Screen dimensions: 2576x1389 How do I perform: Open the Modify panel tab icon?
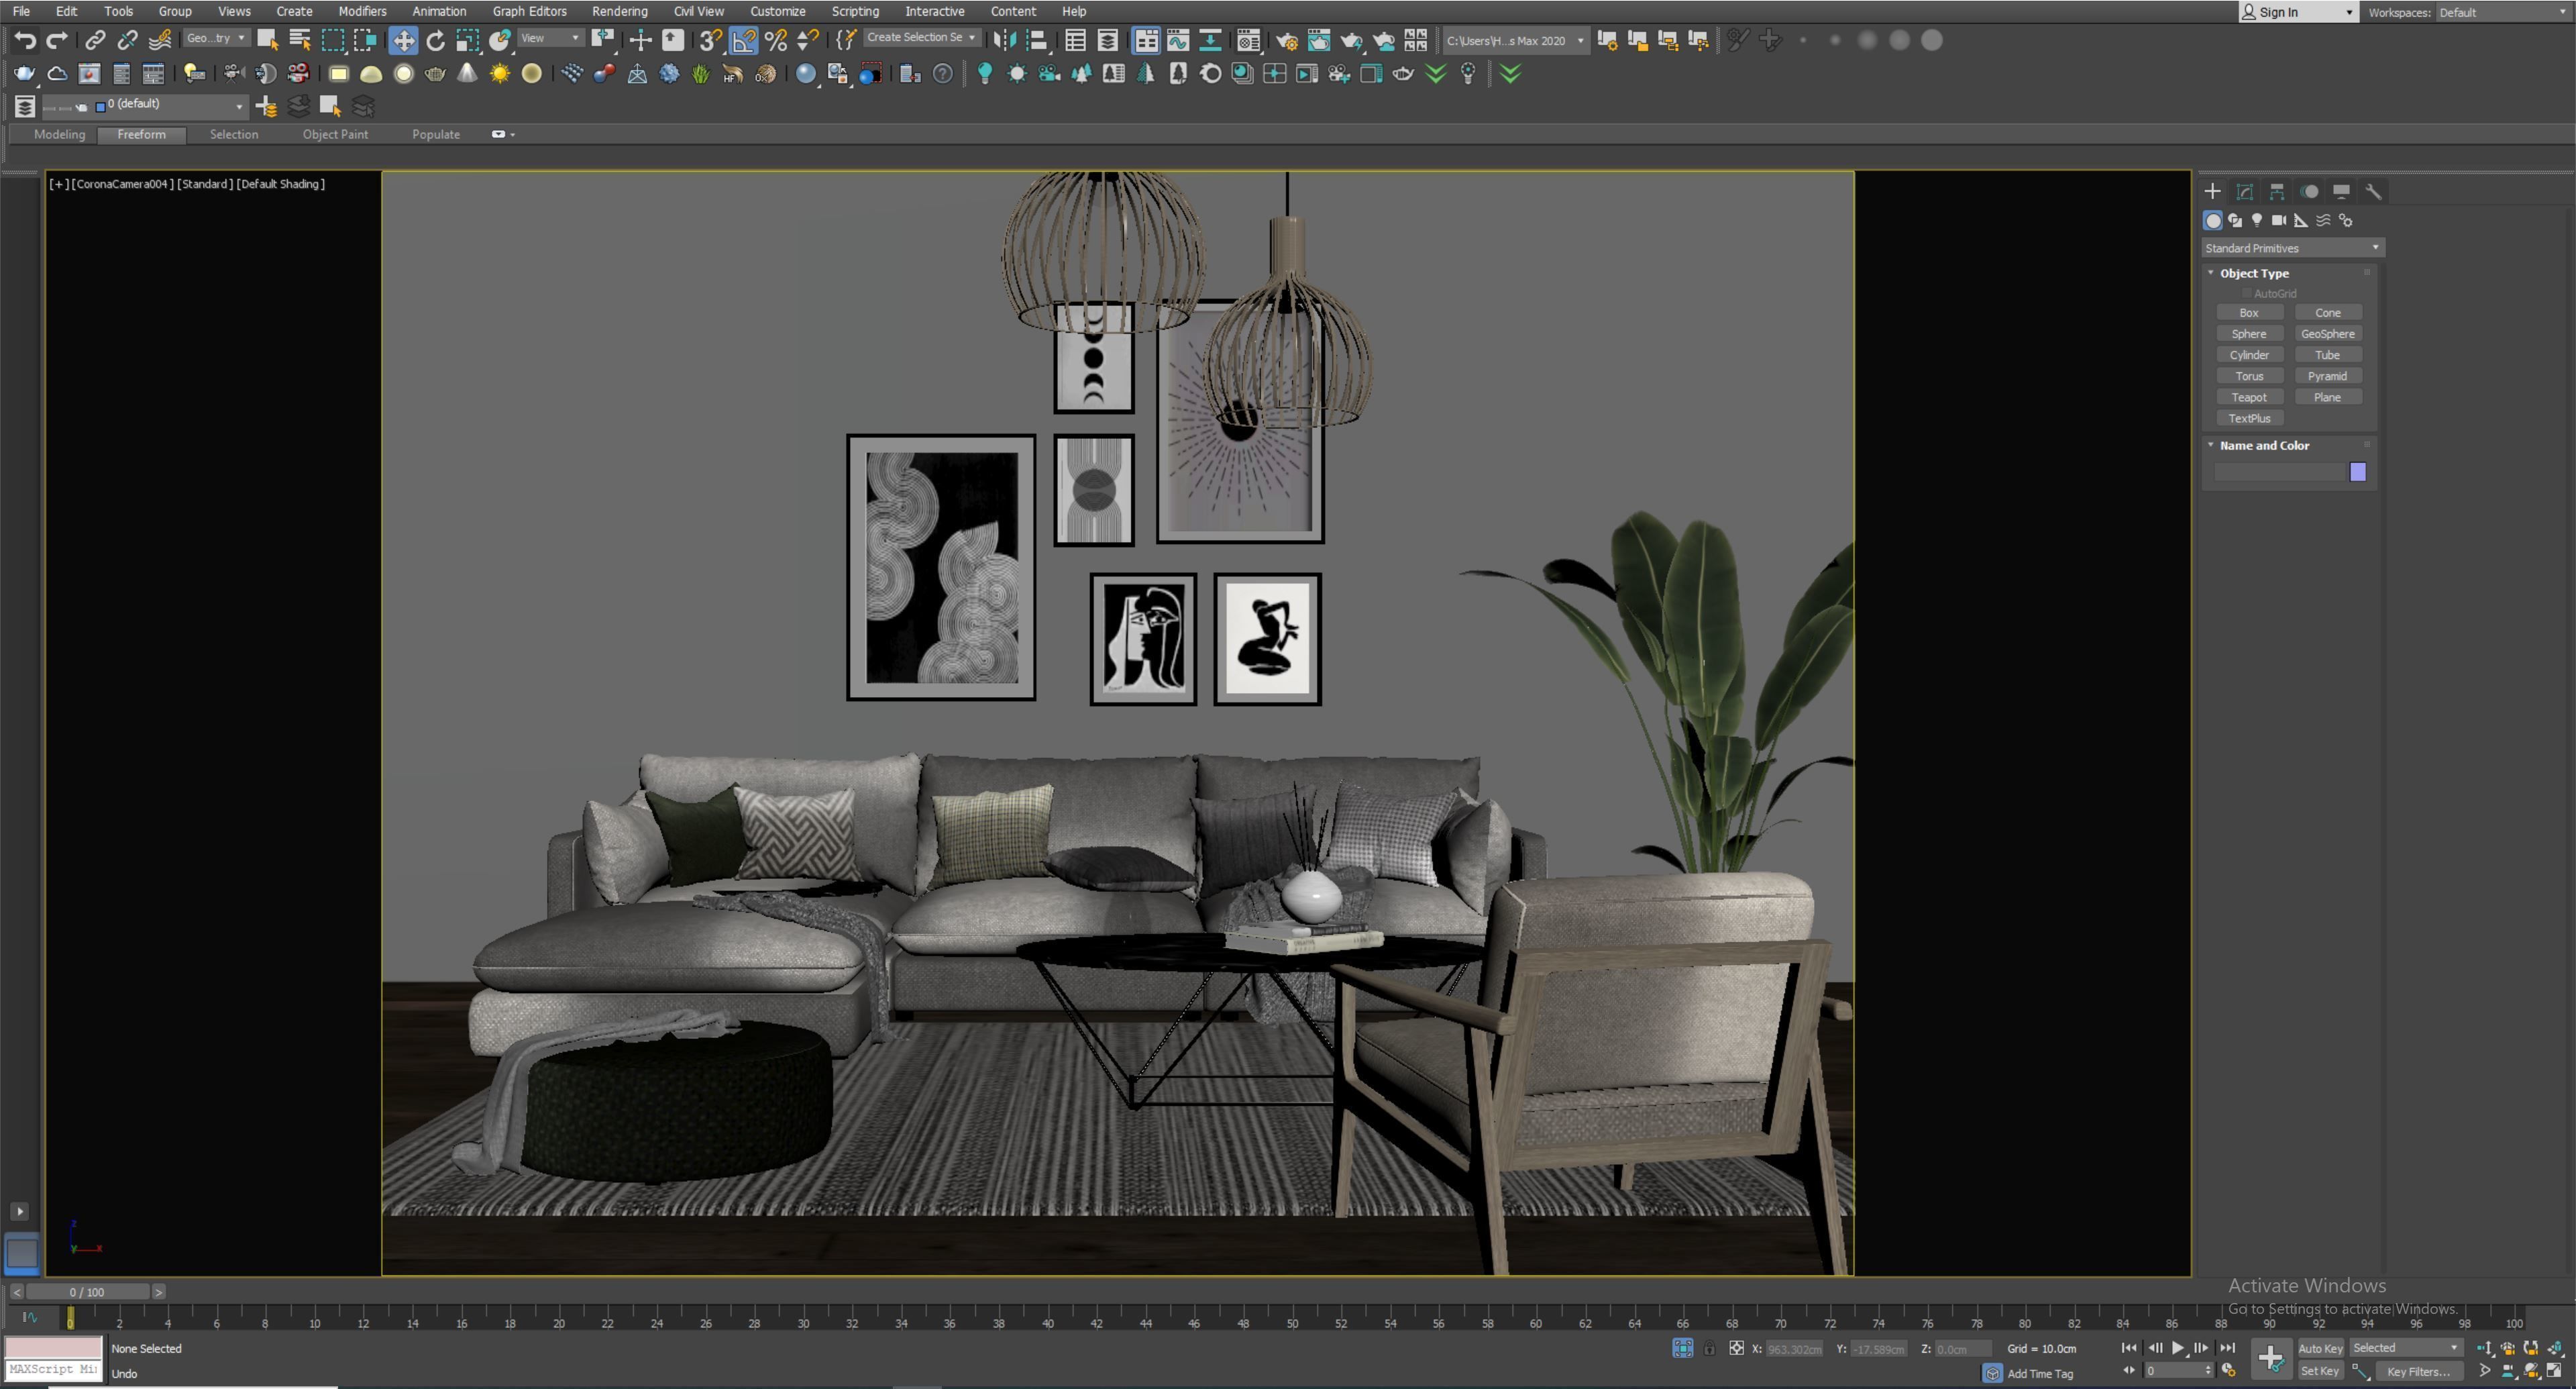pyautogui.click(x=2245, y=191)
